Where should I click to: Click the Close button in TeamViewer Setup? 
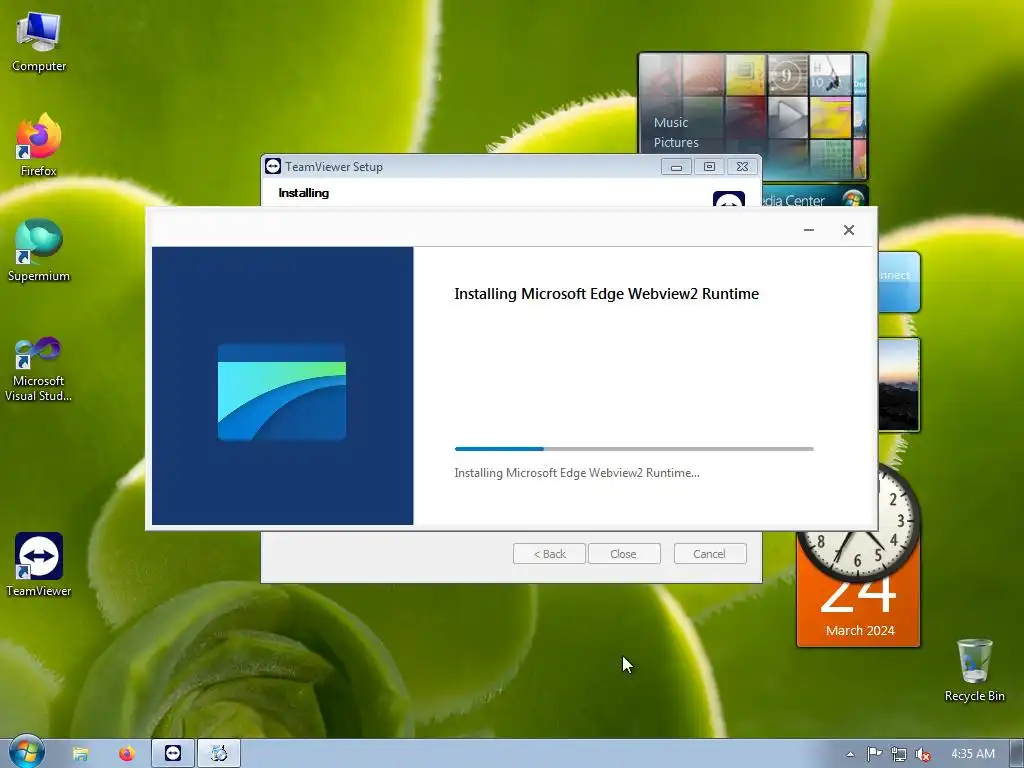(624, 554)
